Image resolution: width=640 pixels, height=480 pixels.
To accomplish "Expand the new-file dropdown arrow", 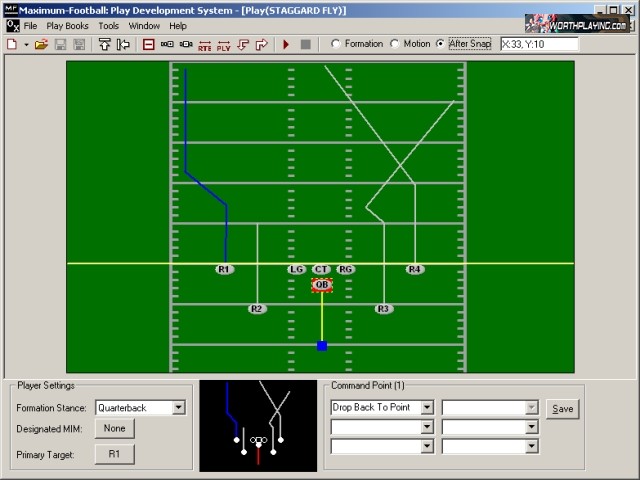I will pyautogui.click(x=26, y=44).
